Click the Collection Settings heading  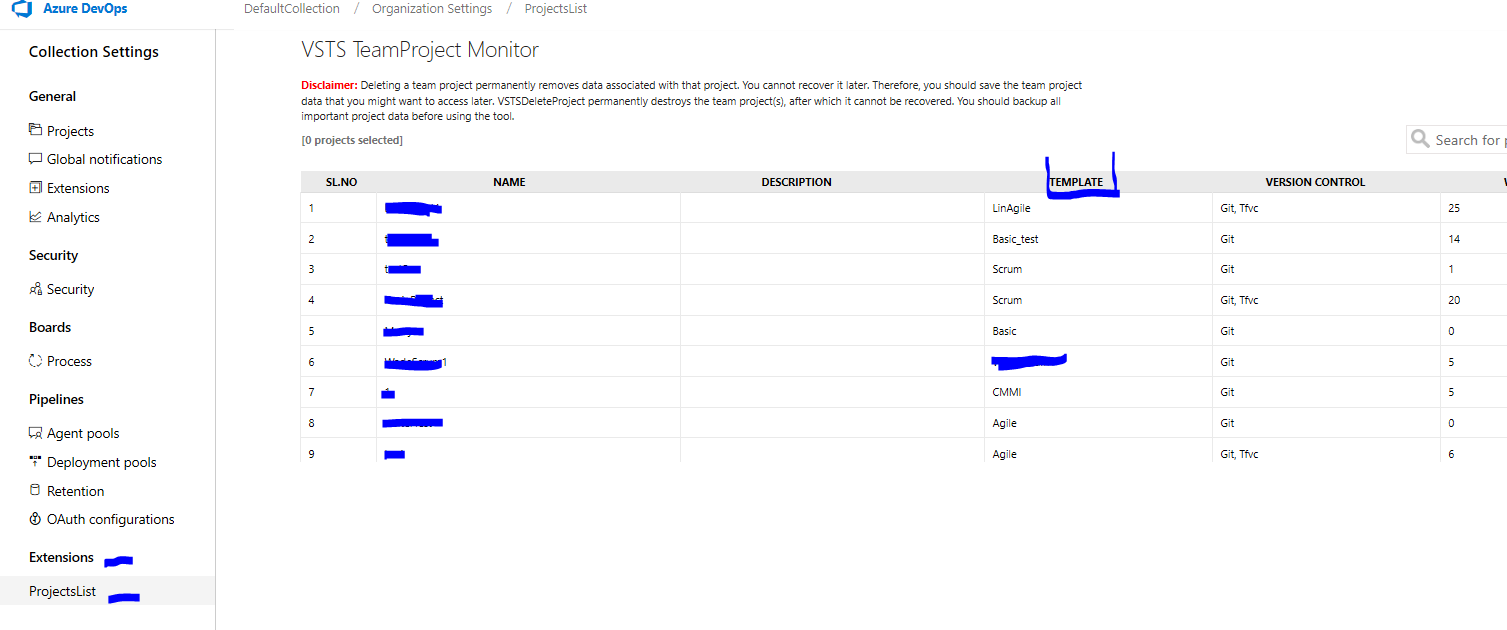tap(94, 52)
